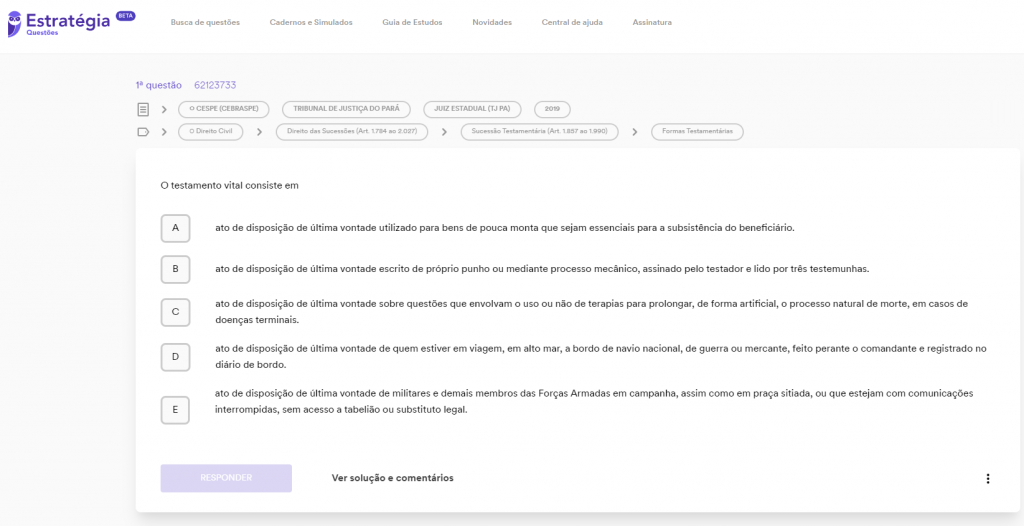This screenshot has height=526, width=1024.
Task: Click the Direito das Sucessões tag
Action: coord(352,132)
